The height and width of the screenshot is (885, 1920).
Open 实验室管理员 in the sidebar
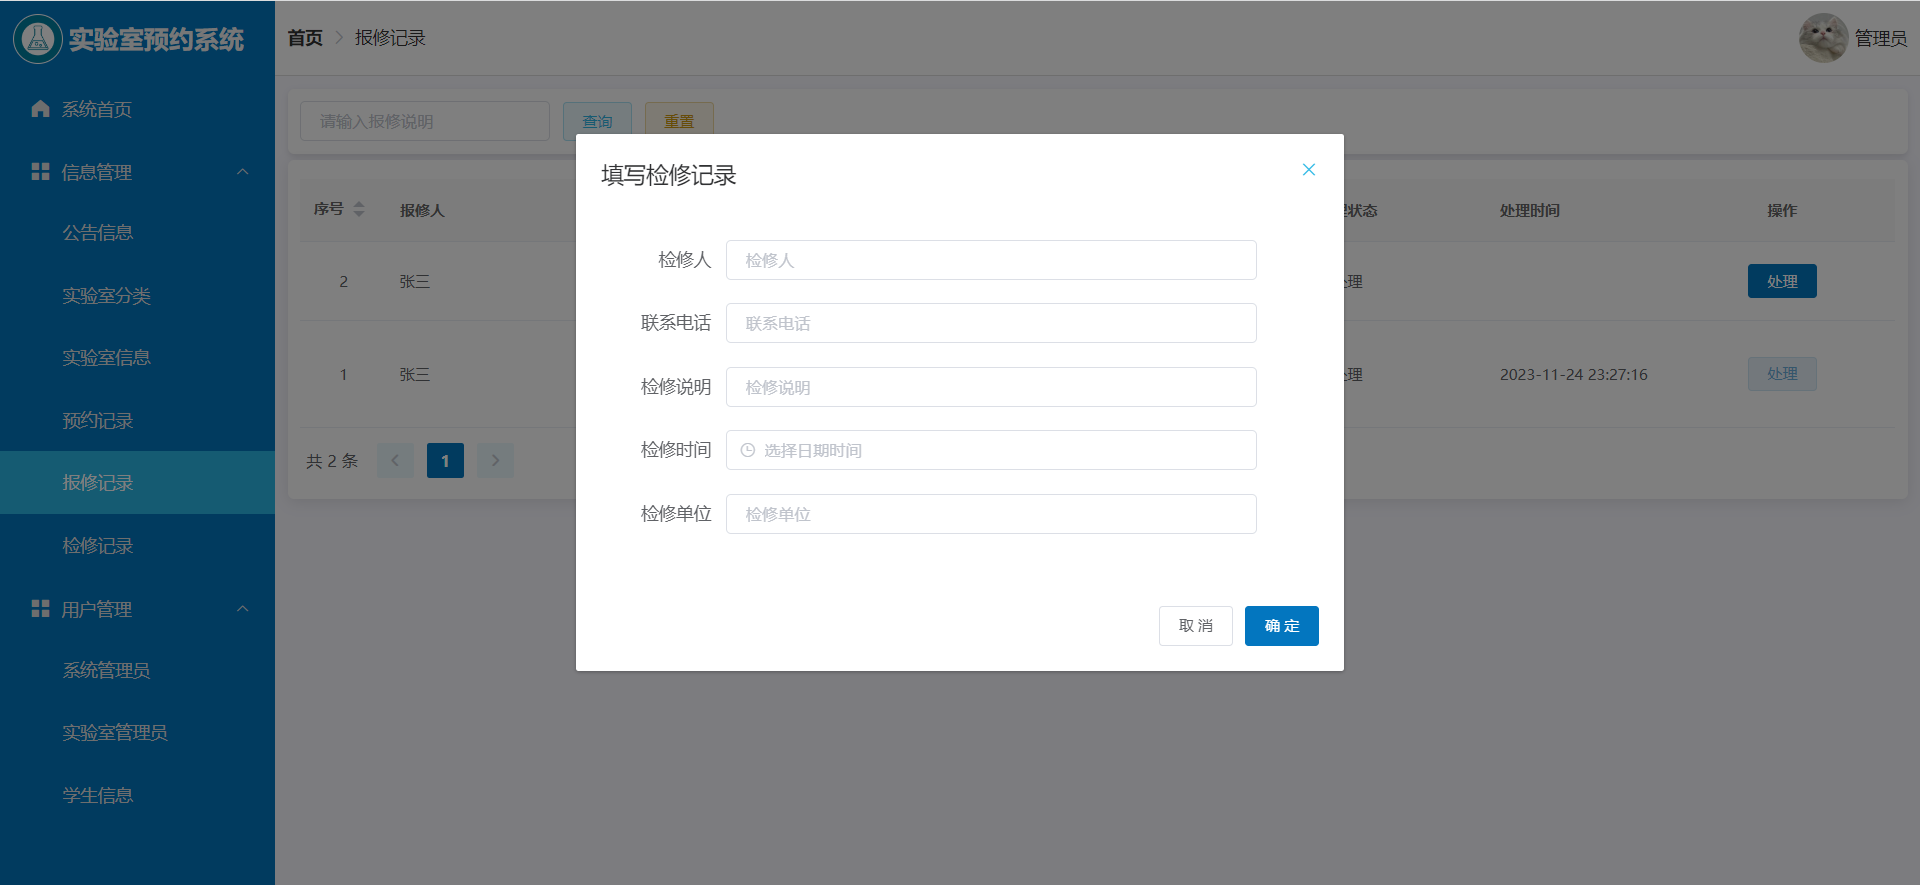click(137, 733)
